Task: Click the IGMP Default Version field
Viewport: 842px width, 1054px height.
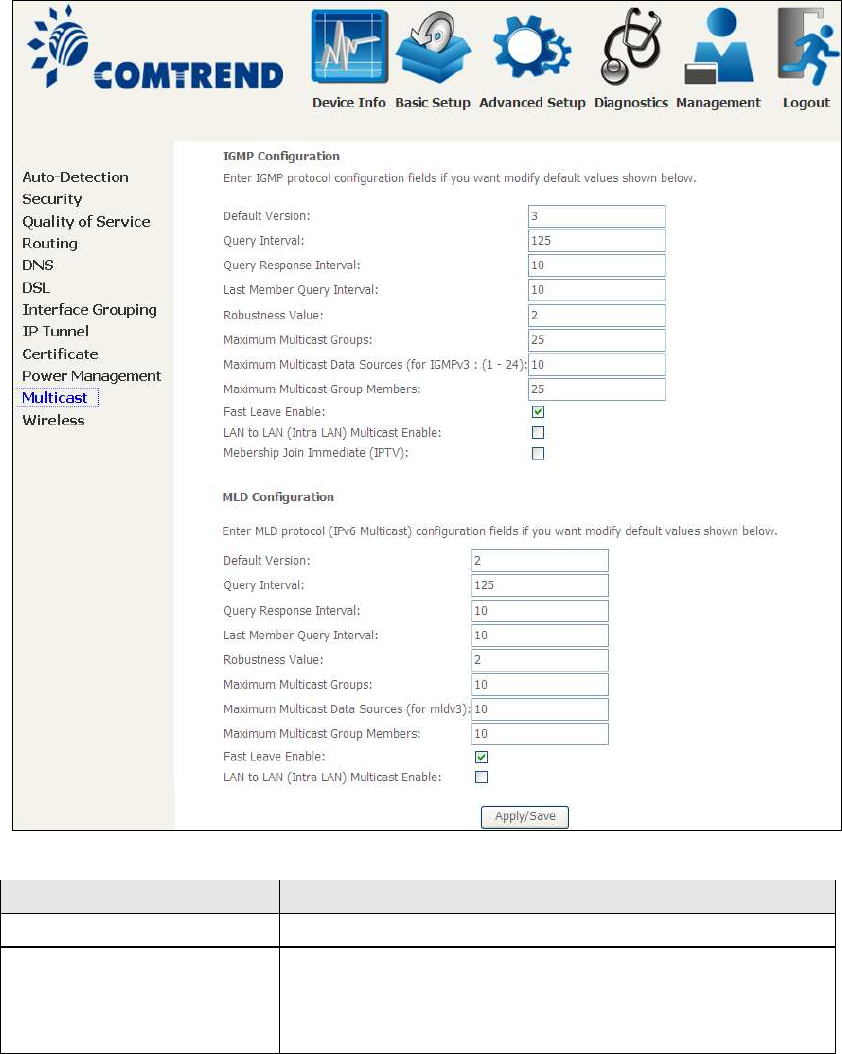Action: [597, 216]
